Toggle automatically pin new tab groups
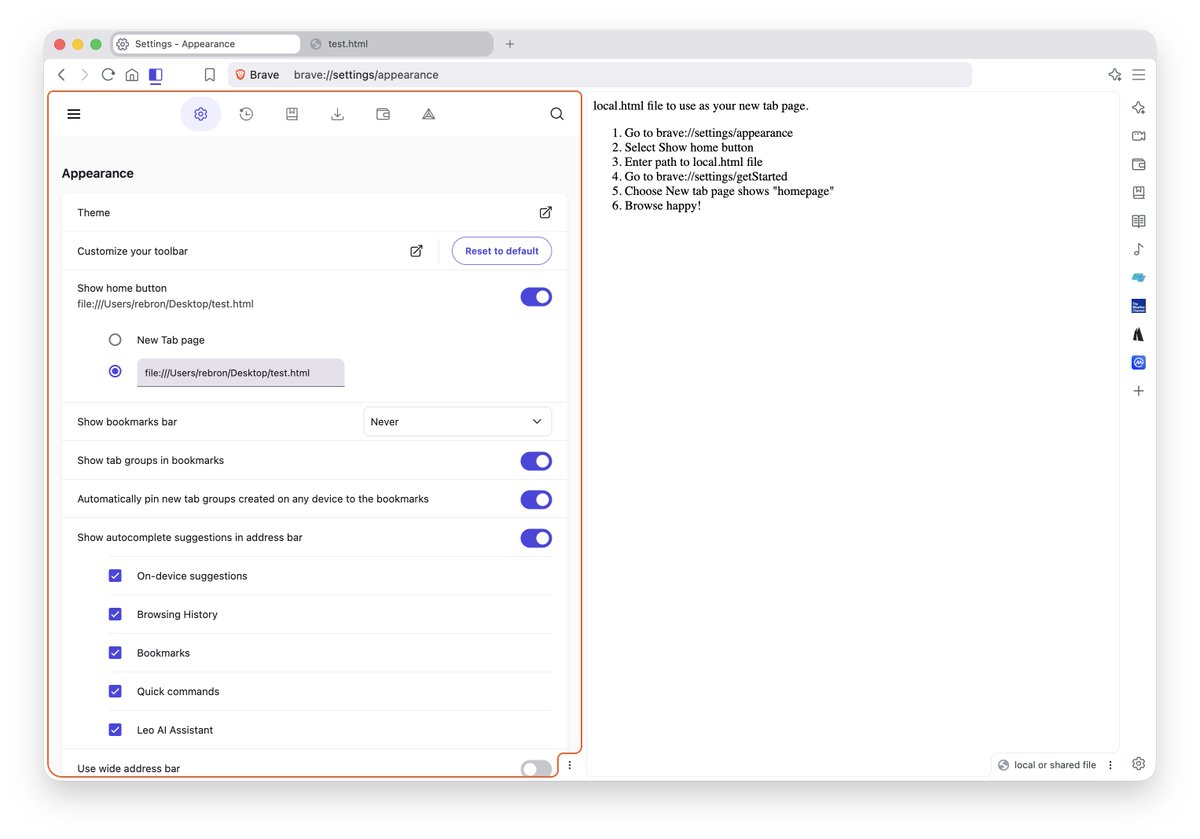1200x839 pixels. click(536, 499)
